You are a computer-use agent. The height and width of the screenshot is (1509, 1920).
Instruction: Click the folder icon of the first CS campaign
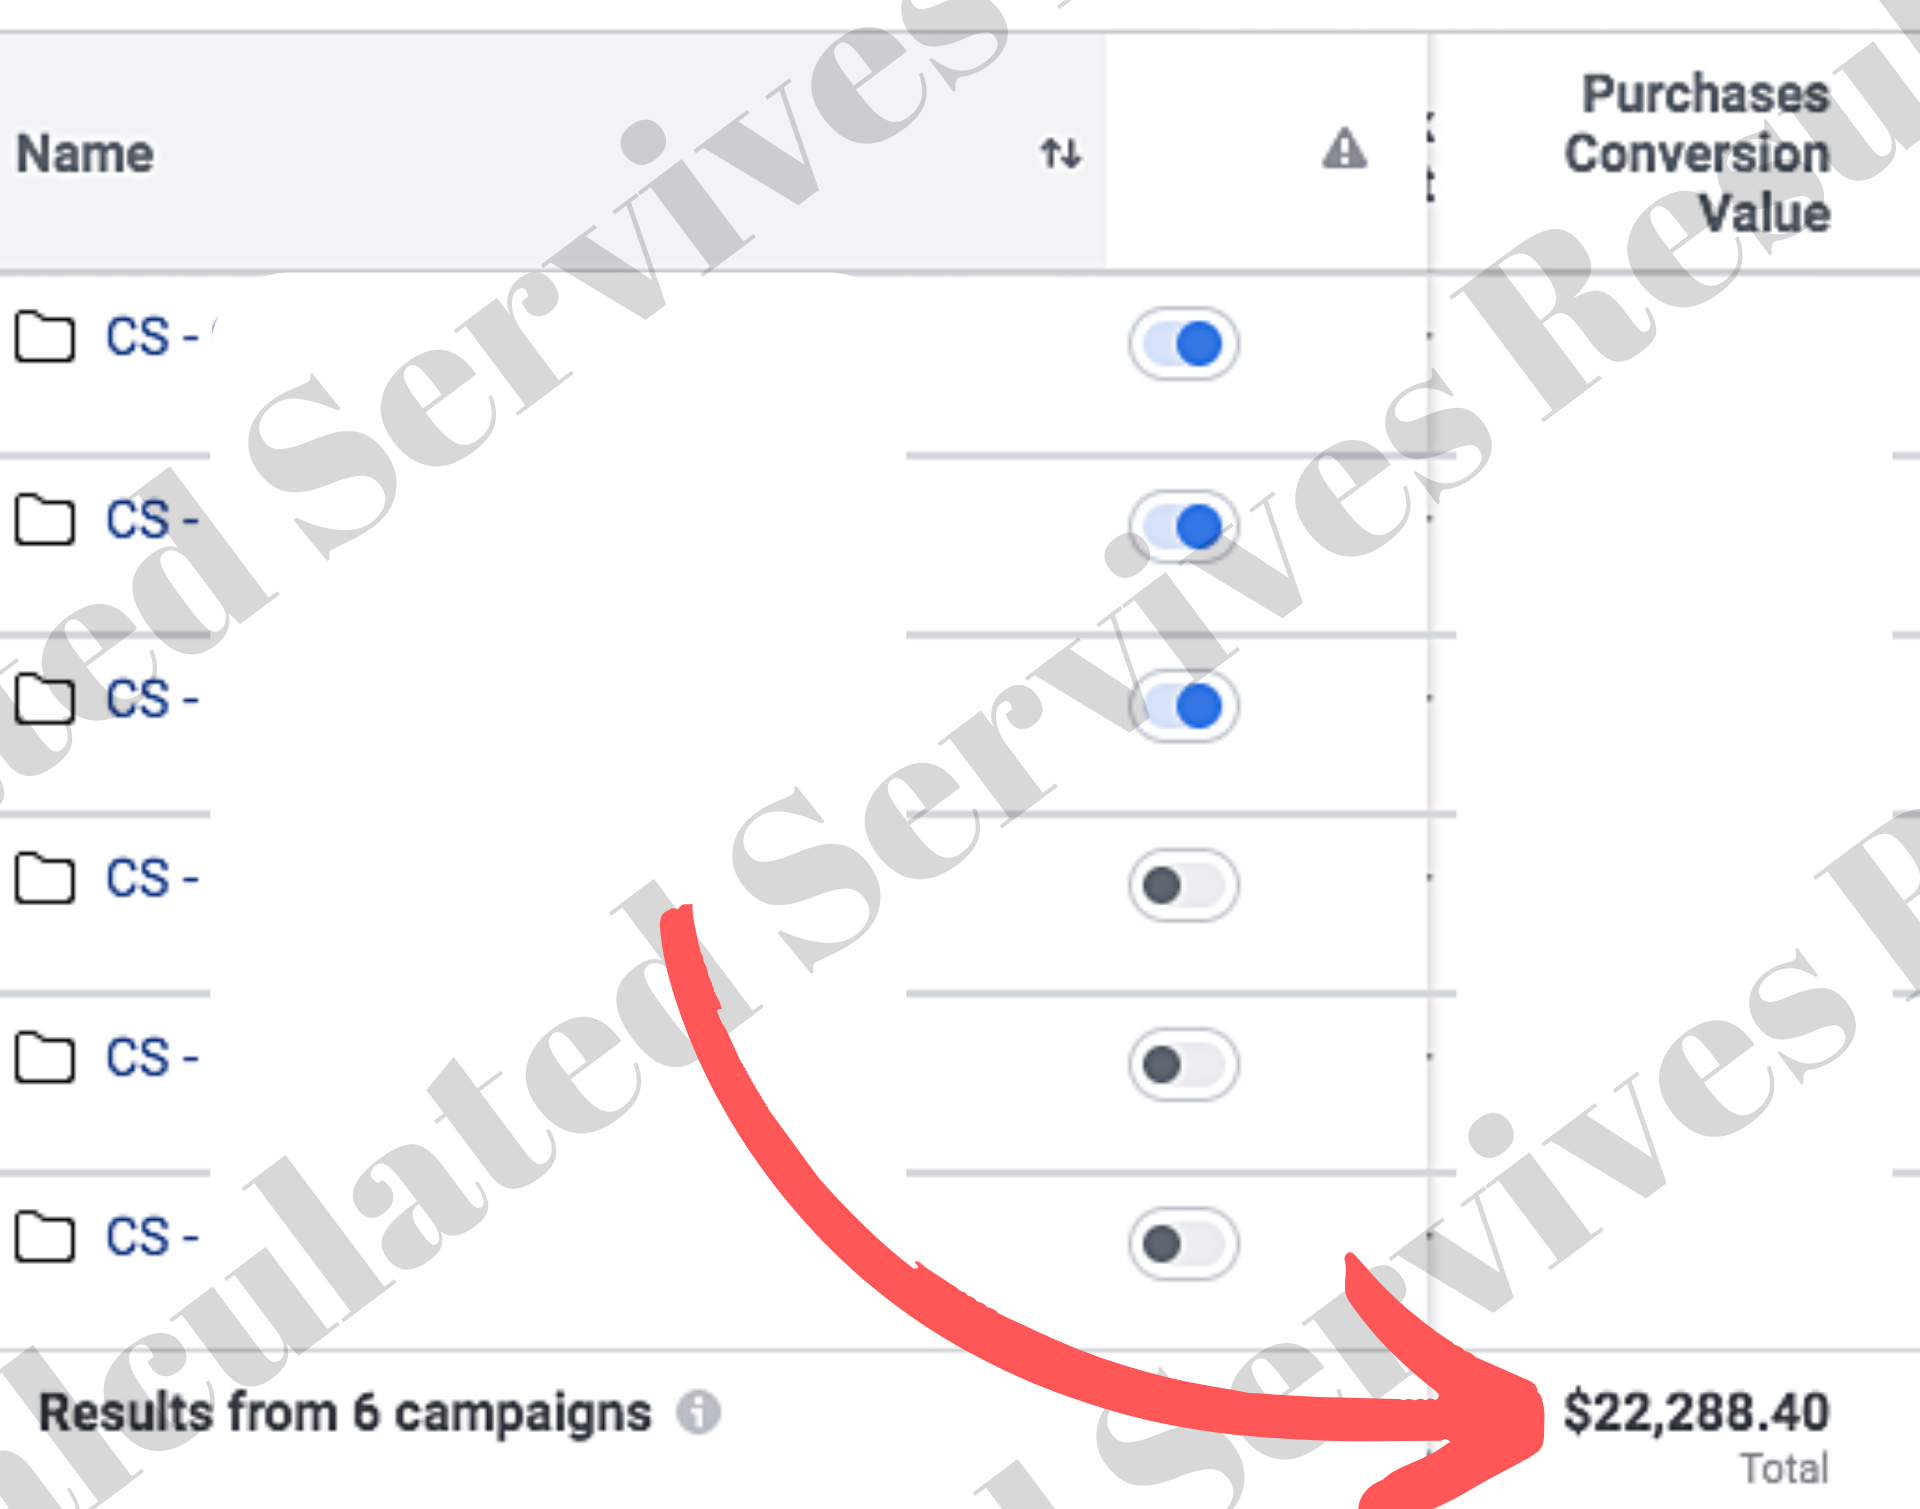(x=44, y=336)
